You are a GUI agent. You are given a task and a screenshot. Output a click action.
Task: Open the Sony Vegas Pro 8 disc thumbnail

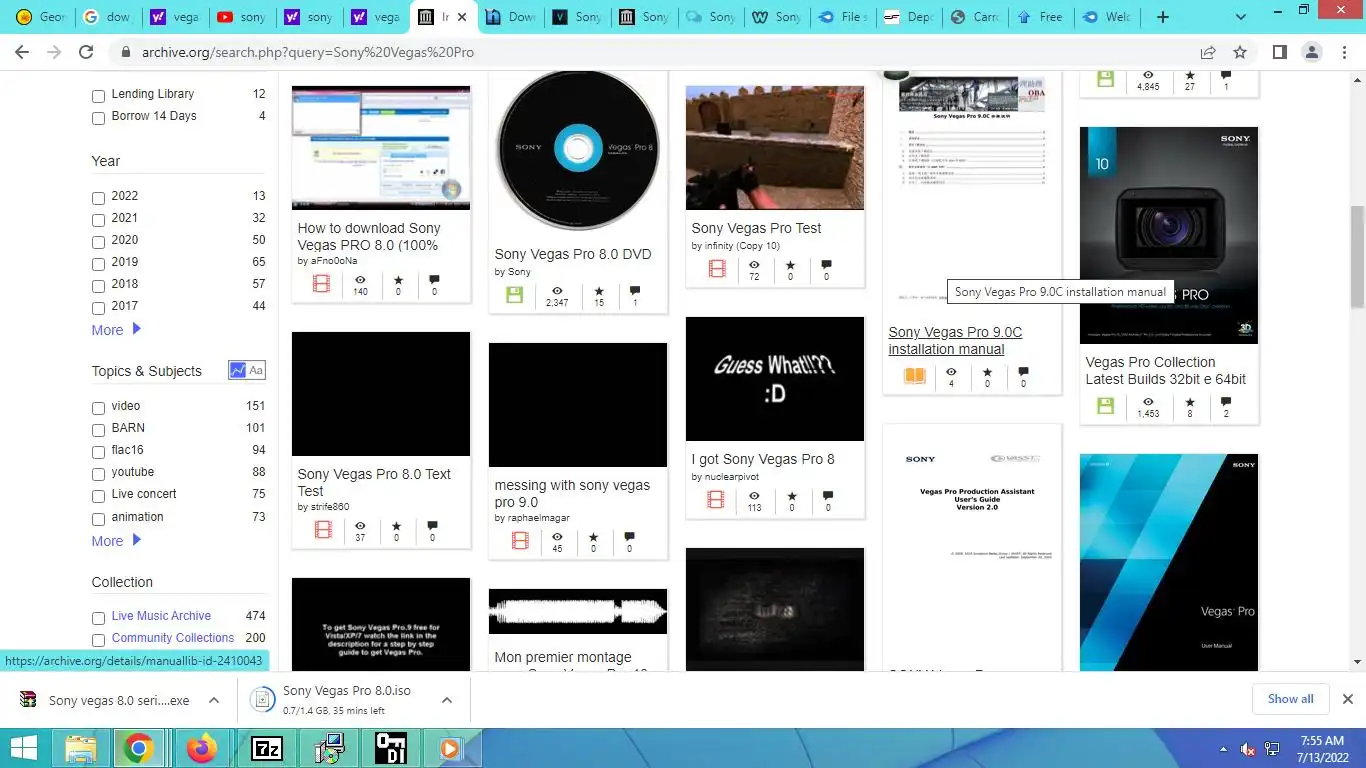point(577,150)
